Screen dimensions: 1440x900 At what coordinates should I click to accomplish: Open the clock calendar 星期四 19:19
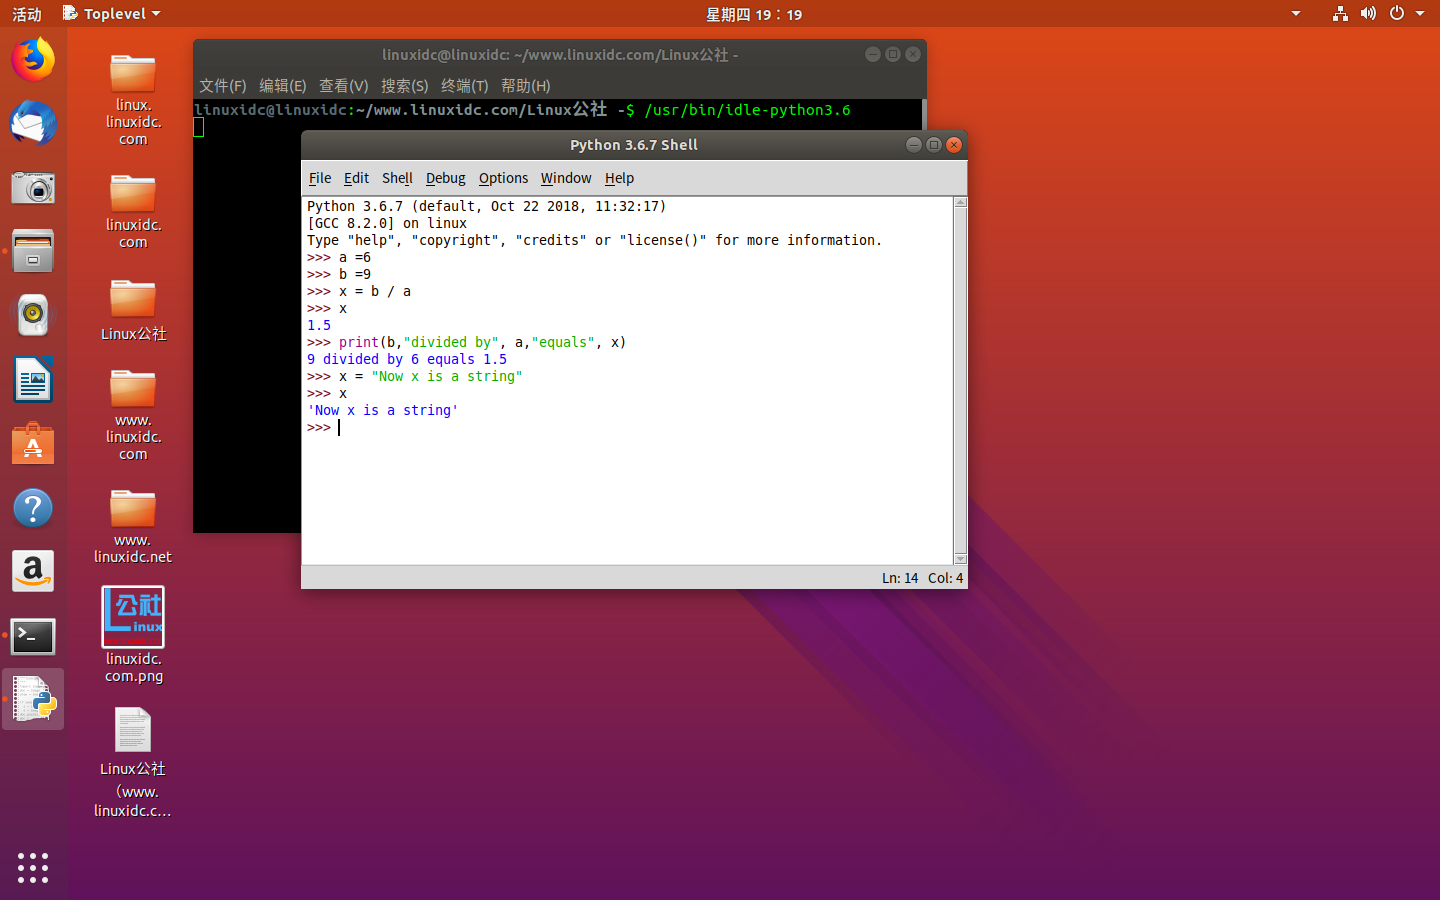coord(754,14)
